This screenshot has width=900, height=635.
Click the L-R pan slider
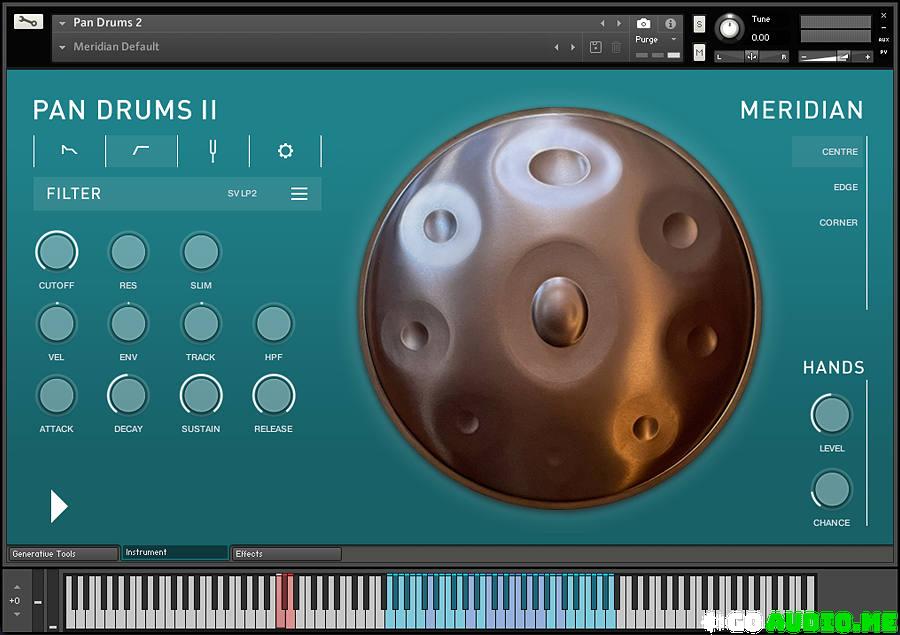point(751,56)
